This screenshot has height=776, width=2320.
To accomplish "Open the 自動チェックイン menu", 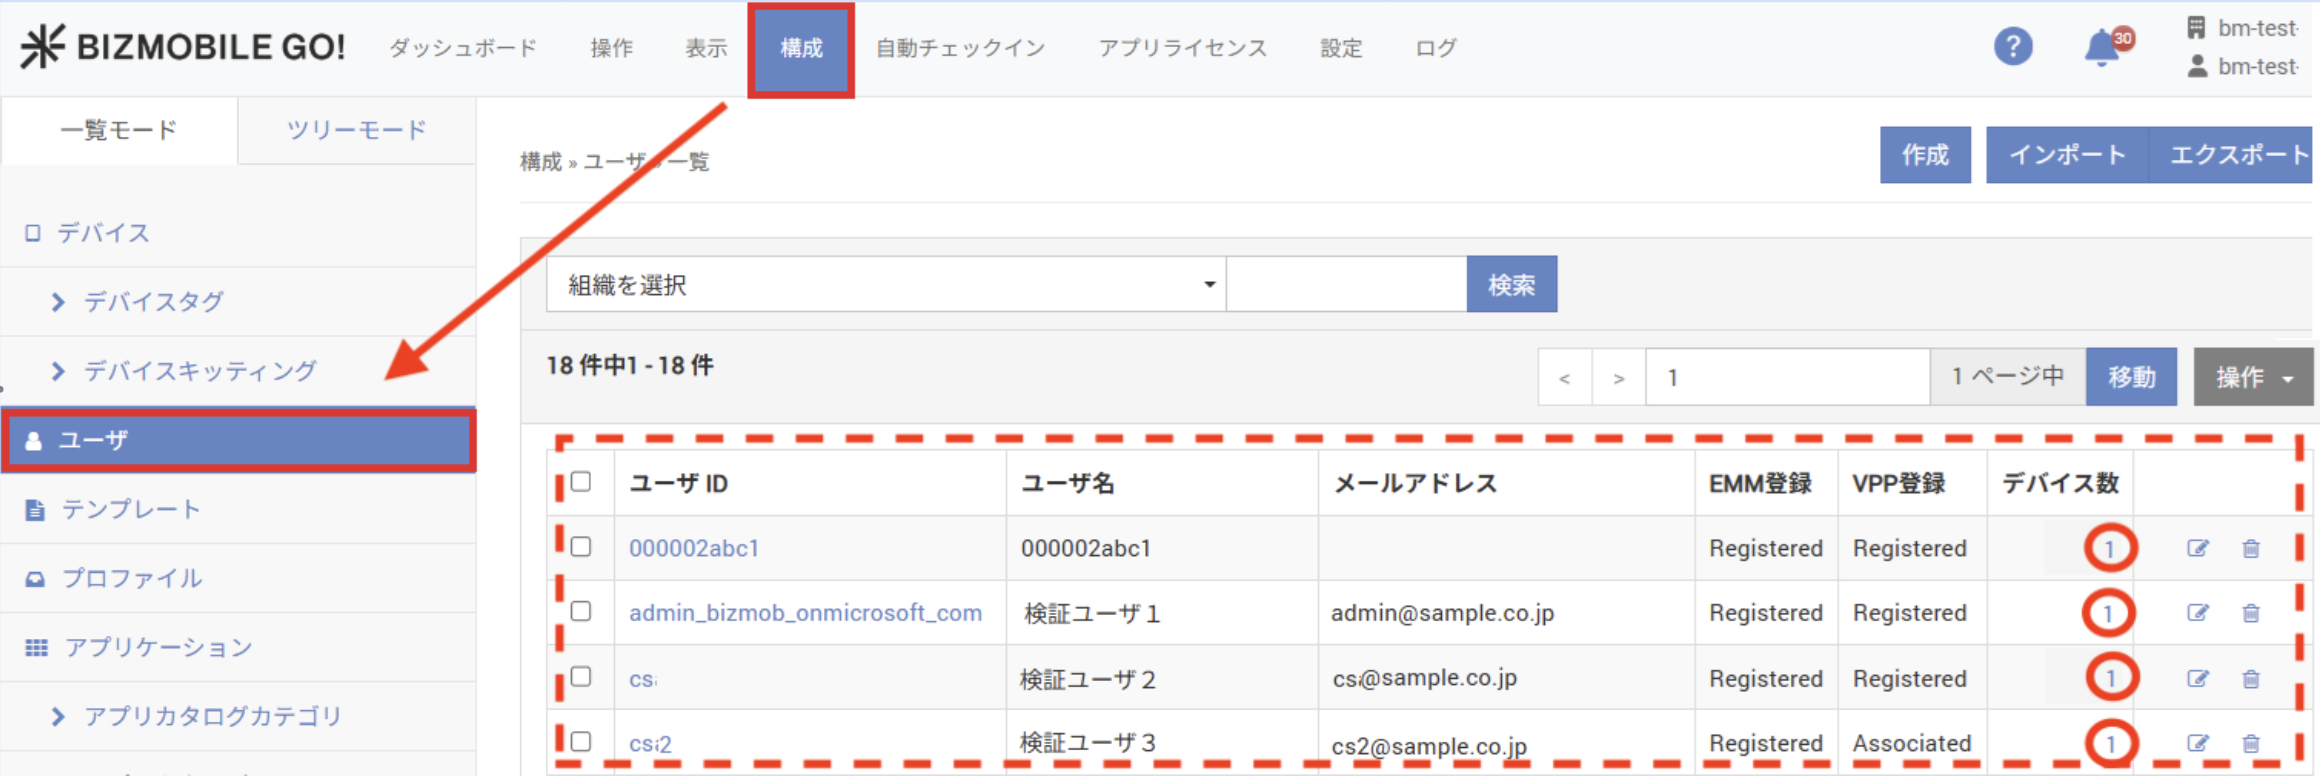I will click(960, 48).
